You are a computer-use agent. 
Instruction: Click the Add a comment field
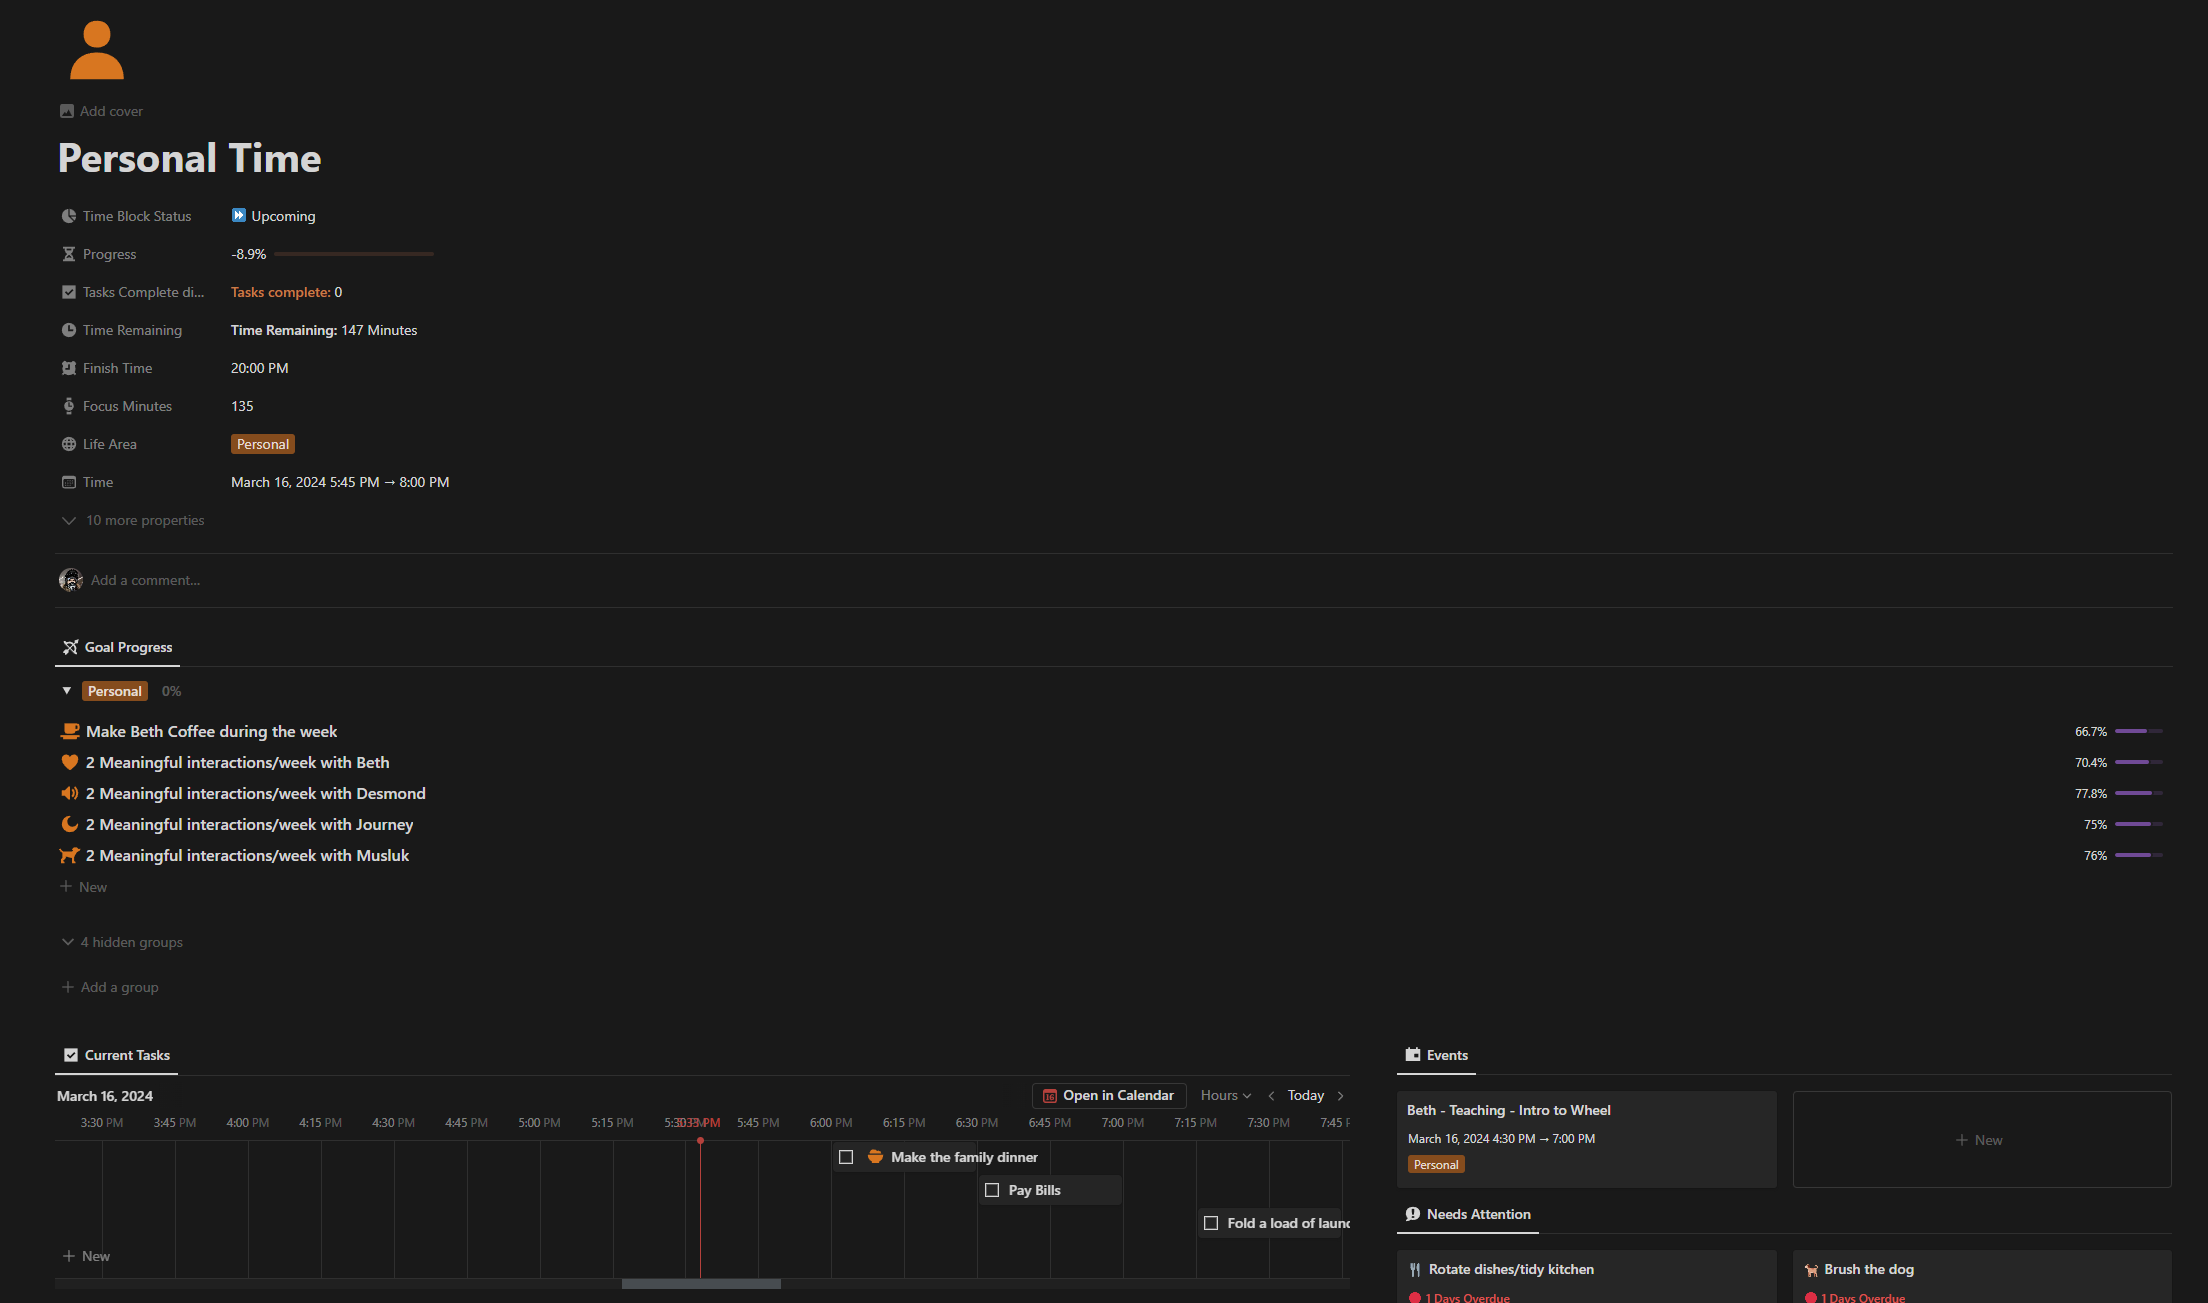145,580
